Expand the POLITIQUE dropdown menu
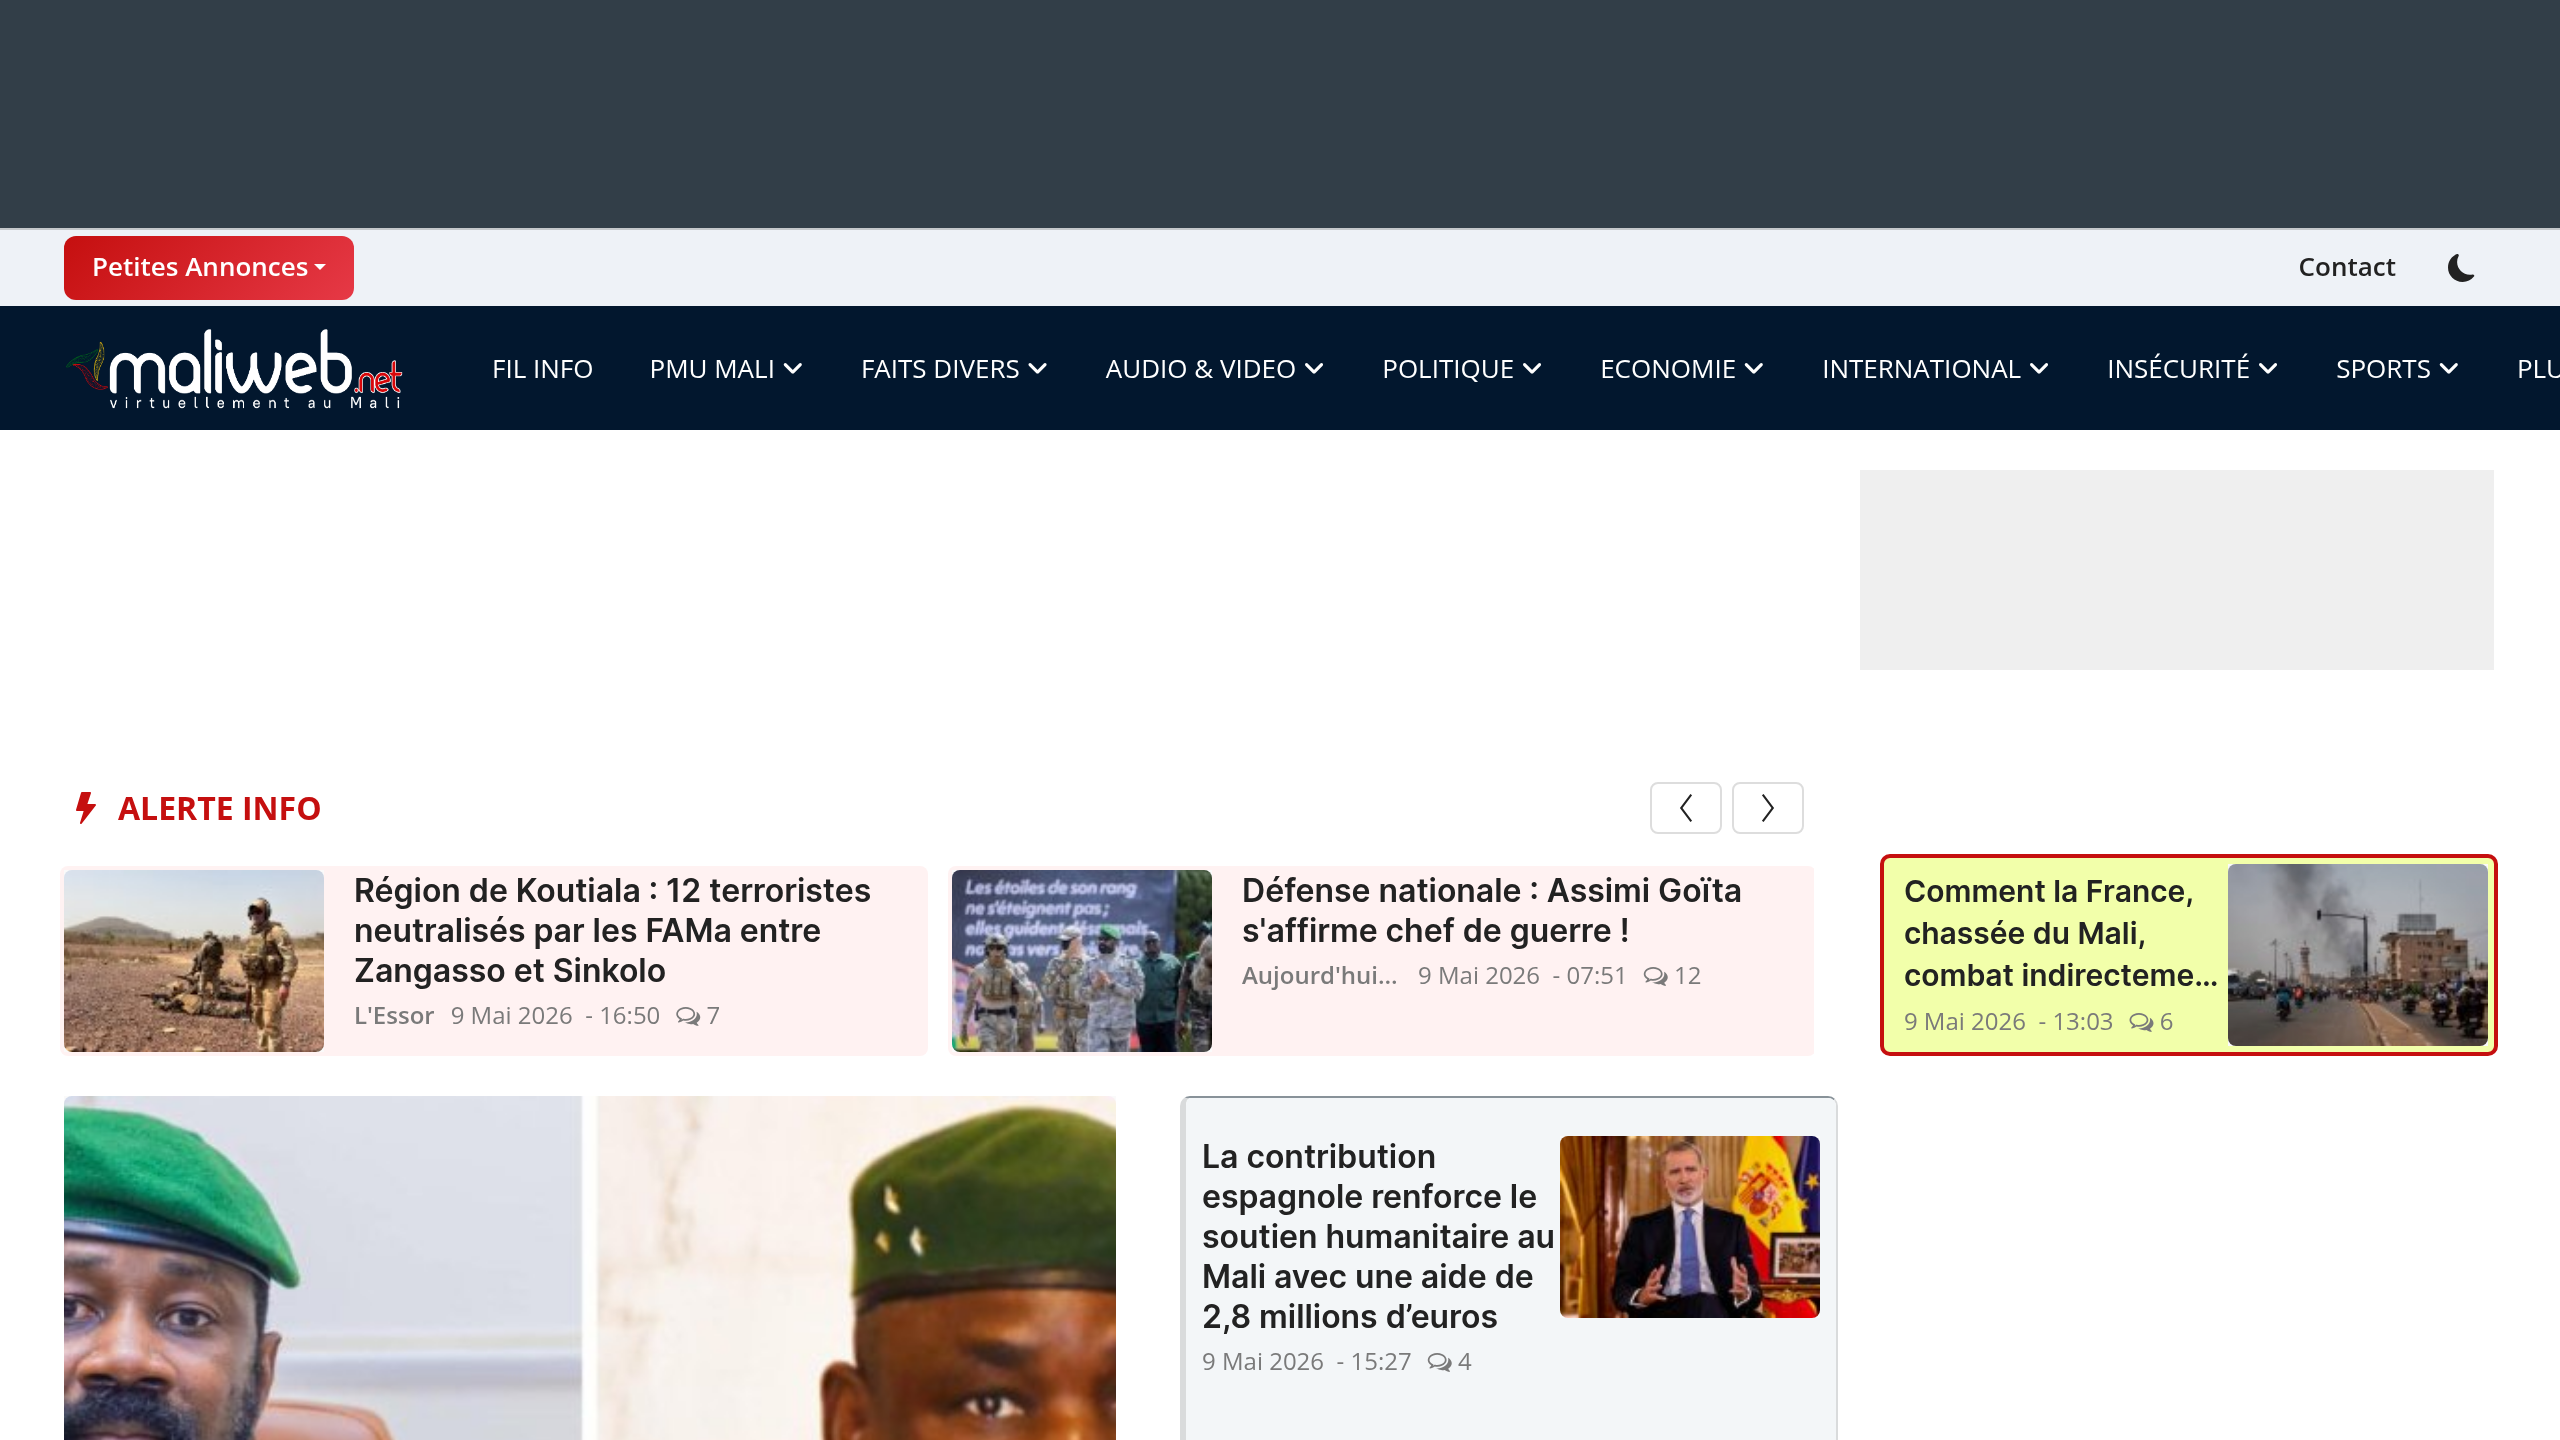The image size is (2560, 1440). [x=1462, y=369]
